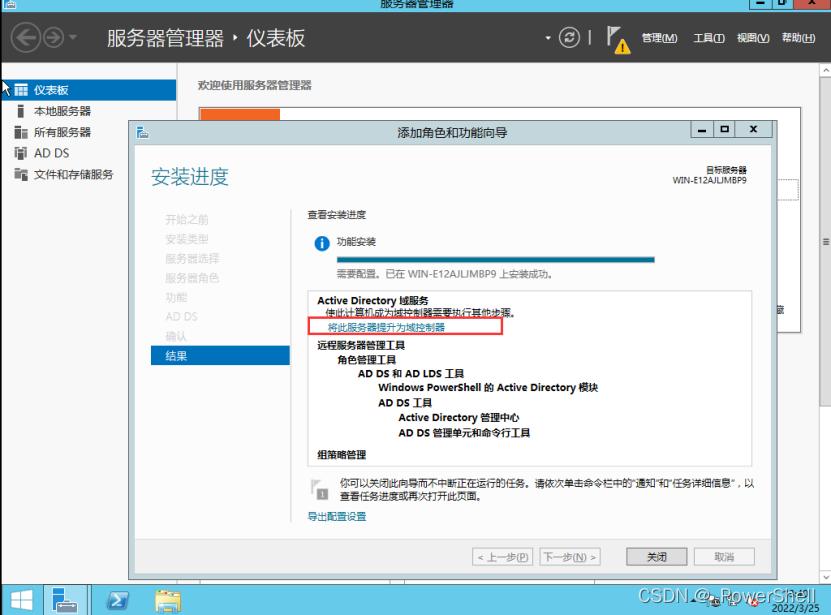Click the 欢迎使用服务器管理器 heading
Viewport: 831px width, 615px height.
click(x=255, y=85)
